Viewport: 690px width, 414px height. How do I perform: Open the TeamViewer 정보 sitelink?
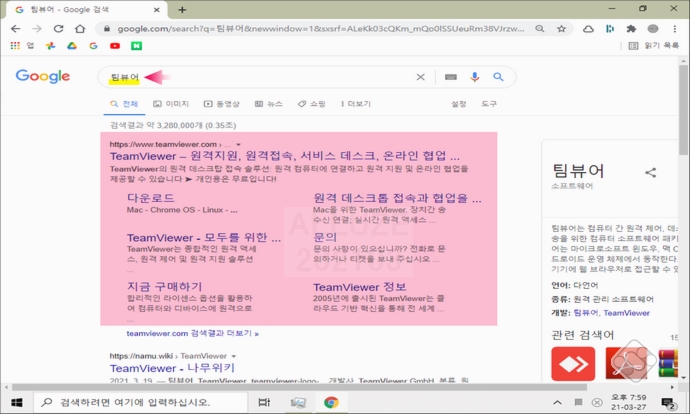360,287
